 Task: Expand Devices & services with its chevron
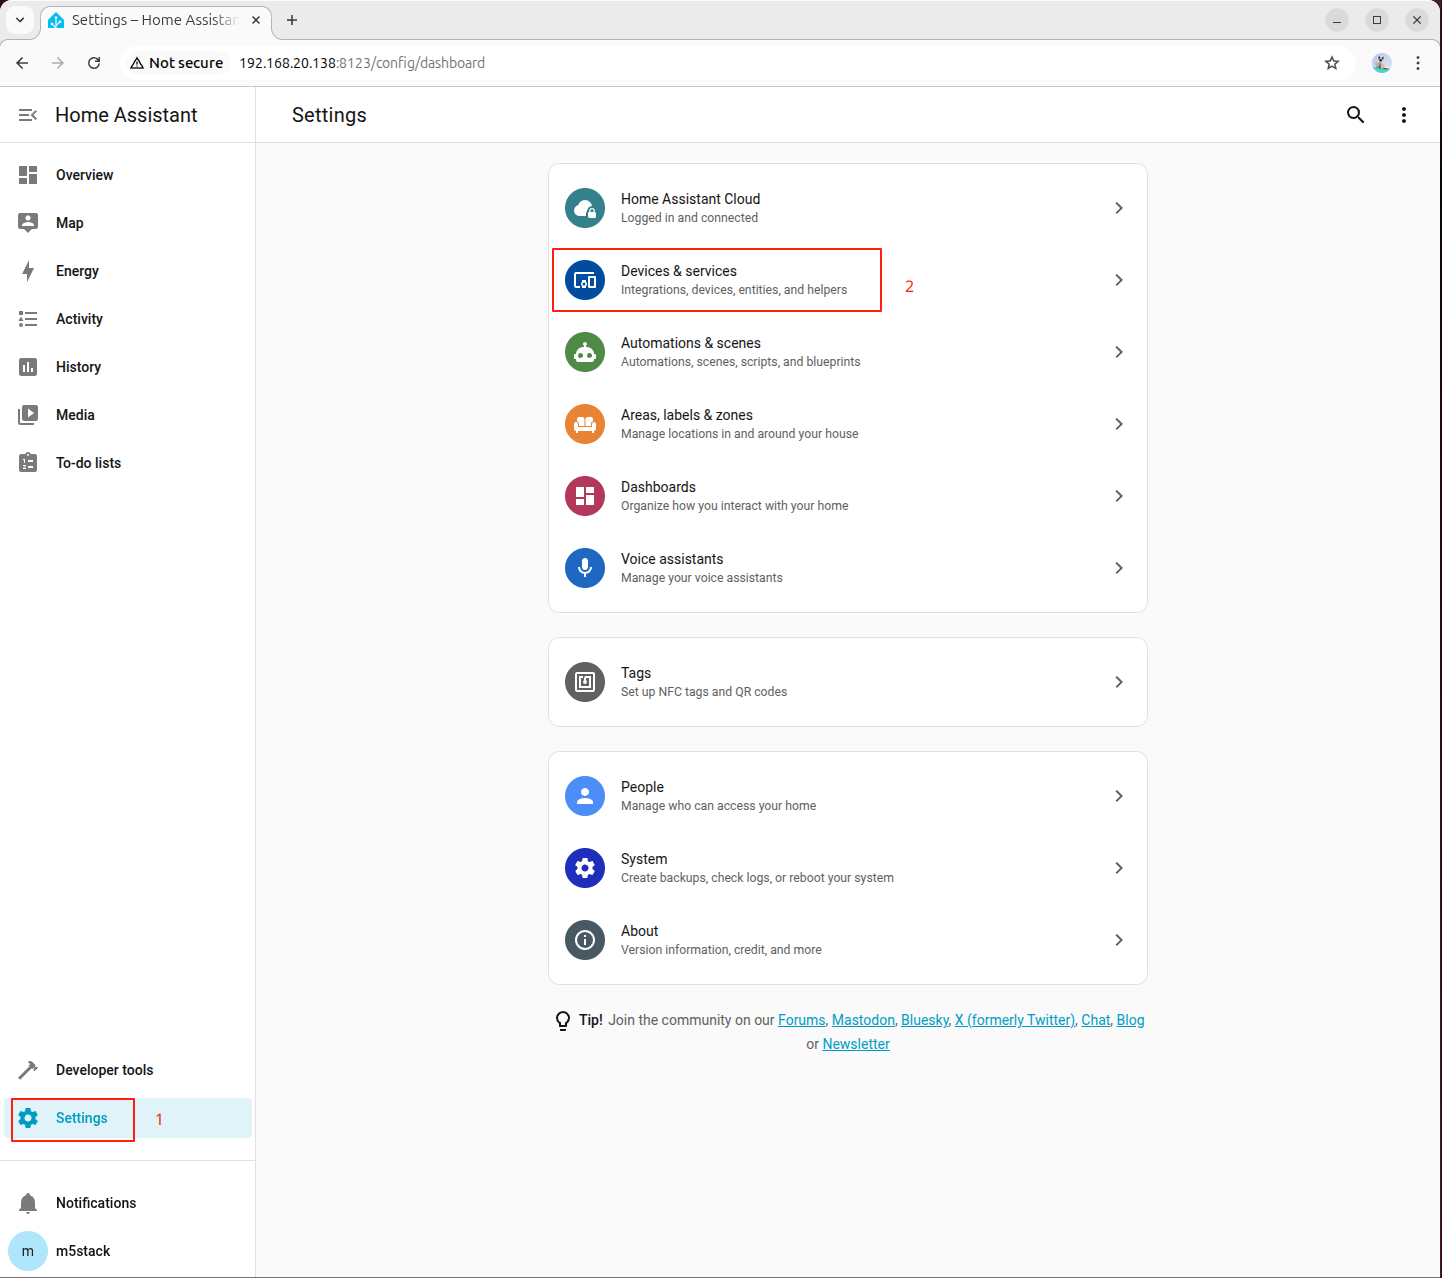click(x=1118, y=280)
